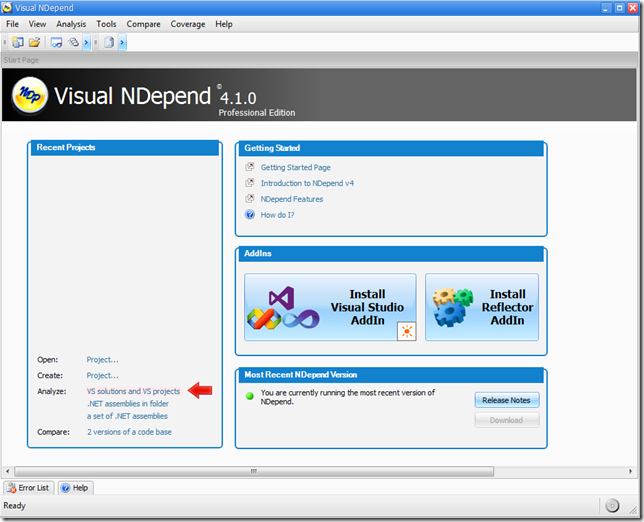Click the Visual Studio analyze toolbar icon

point(56,42)
